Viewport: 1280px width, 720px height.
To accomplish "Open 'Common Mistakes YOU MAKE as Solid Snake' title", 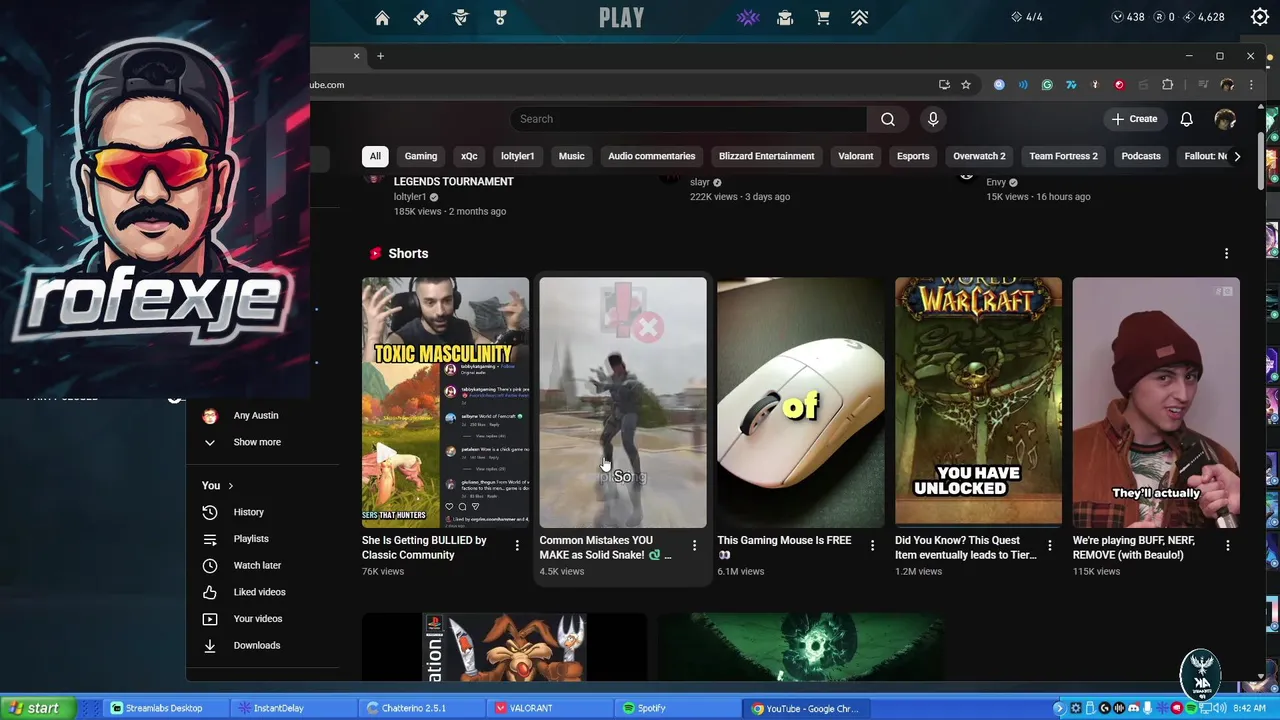I will [605, 548].
